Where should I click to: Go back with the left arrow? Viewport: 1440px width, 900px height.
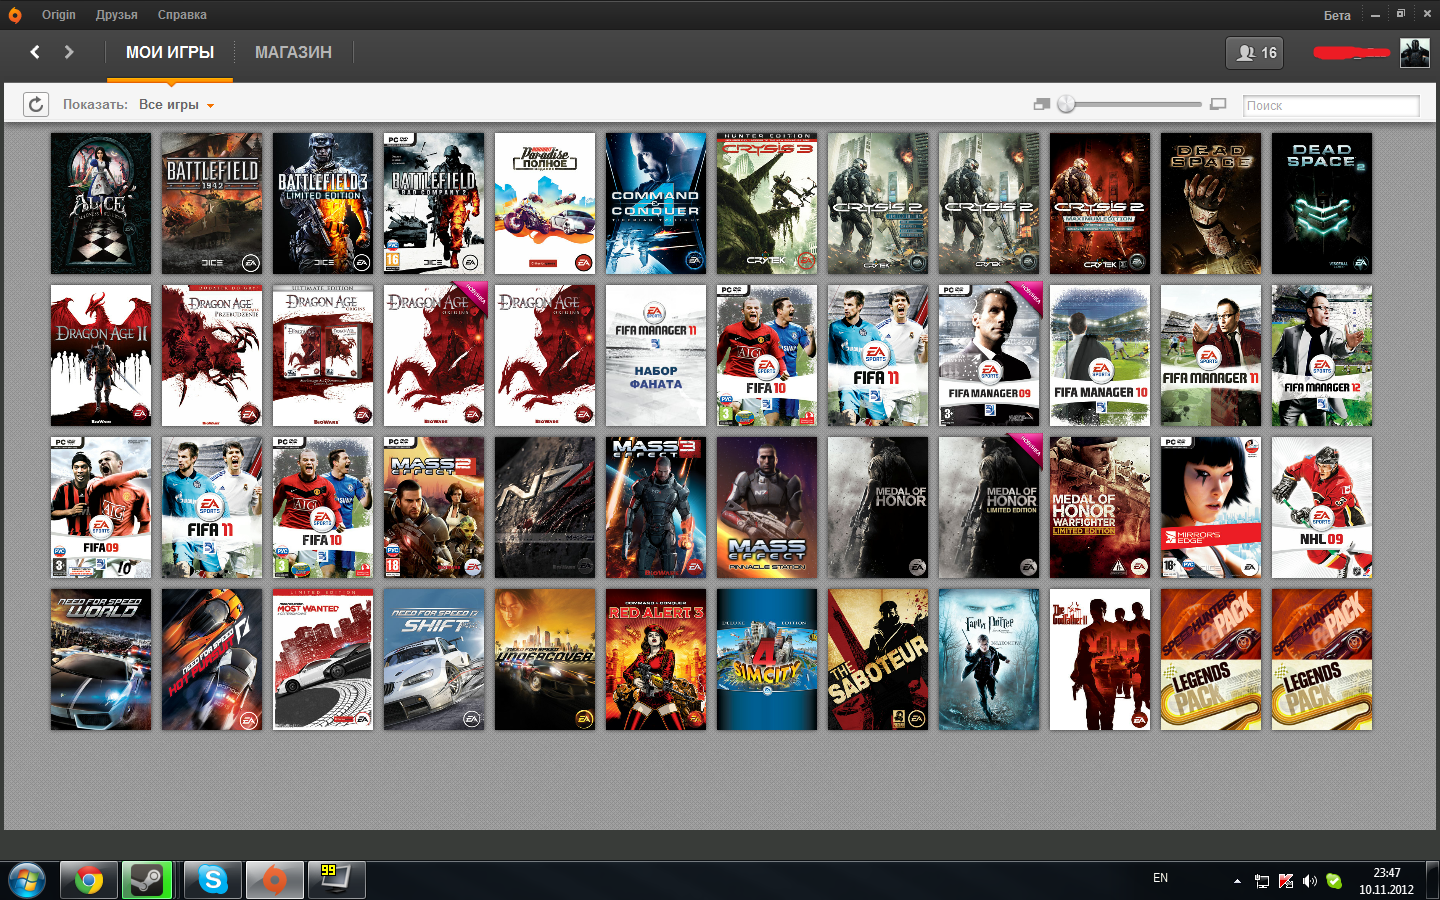[x=35, y=52]
